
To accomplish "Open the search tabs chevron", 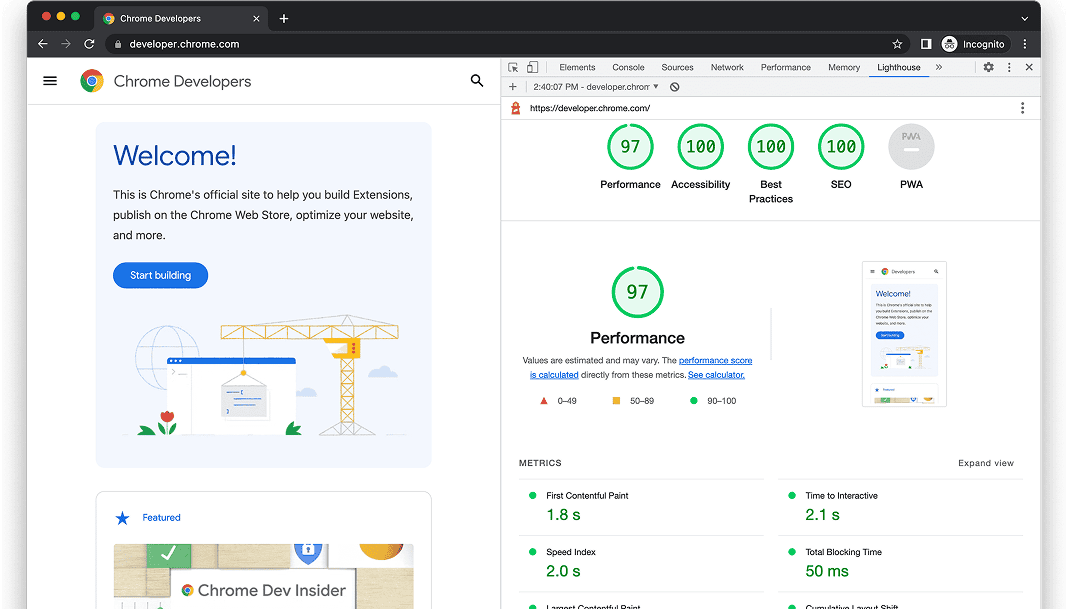I will coord(1025,18).
